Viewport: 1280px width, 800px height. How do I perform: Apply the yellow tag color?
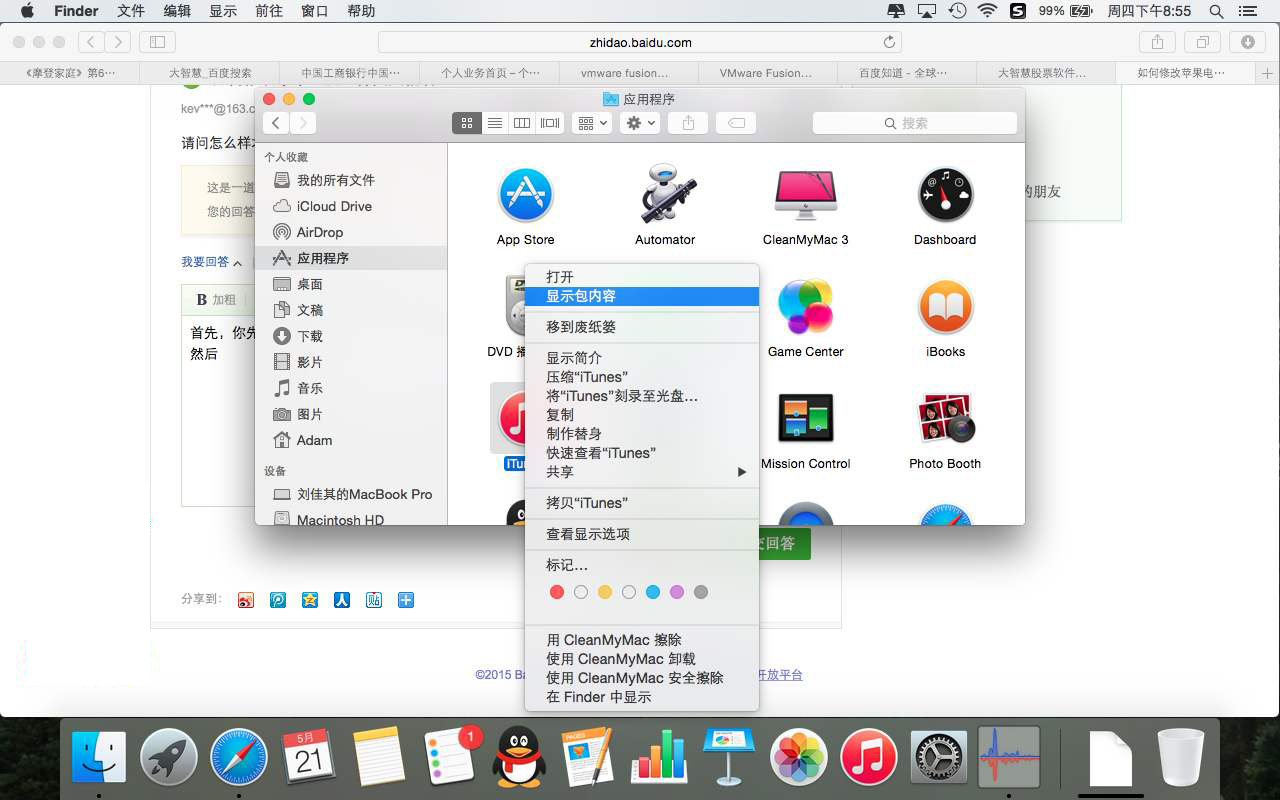(605, 592)
